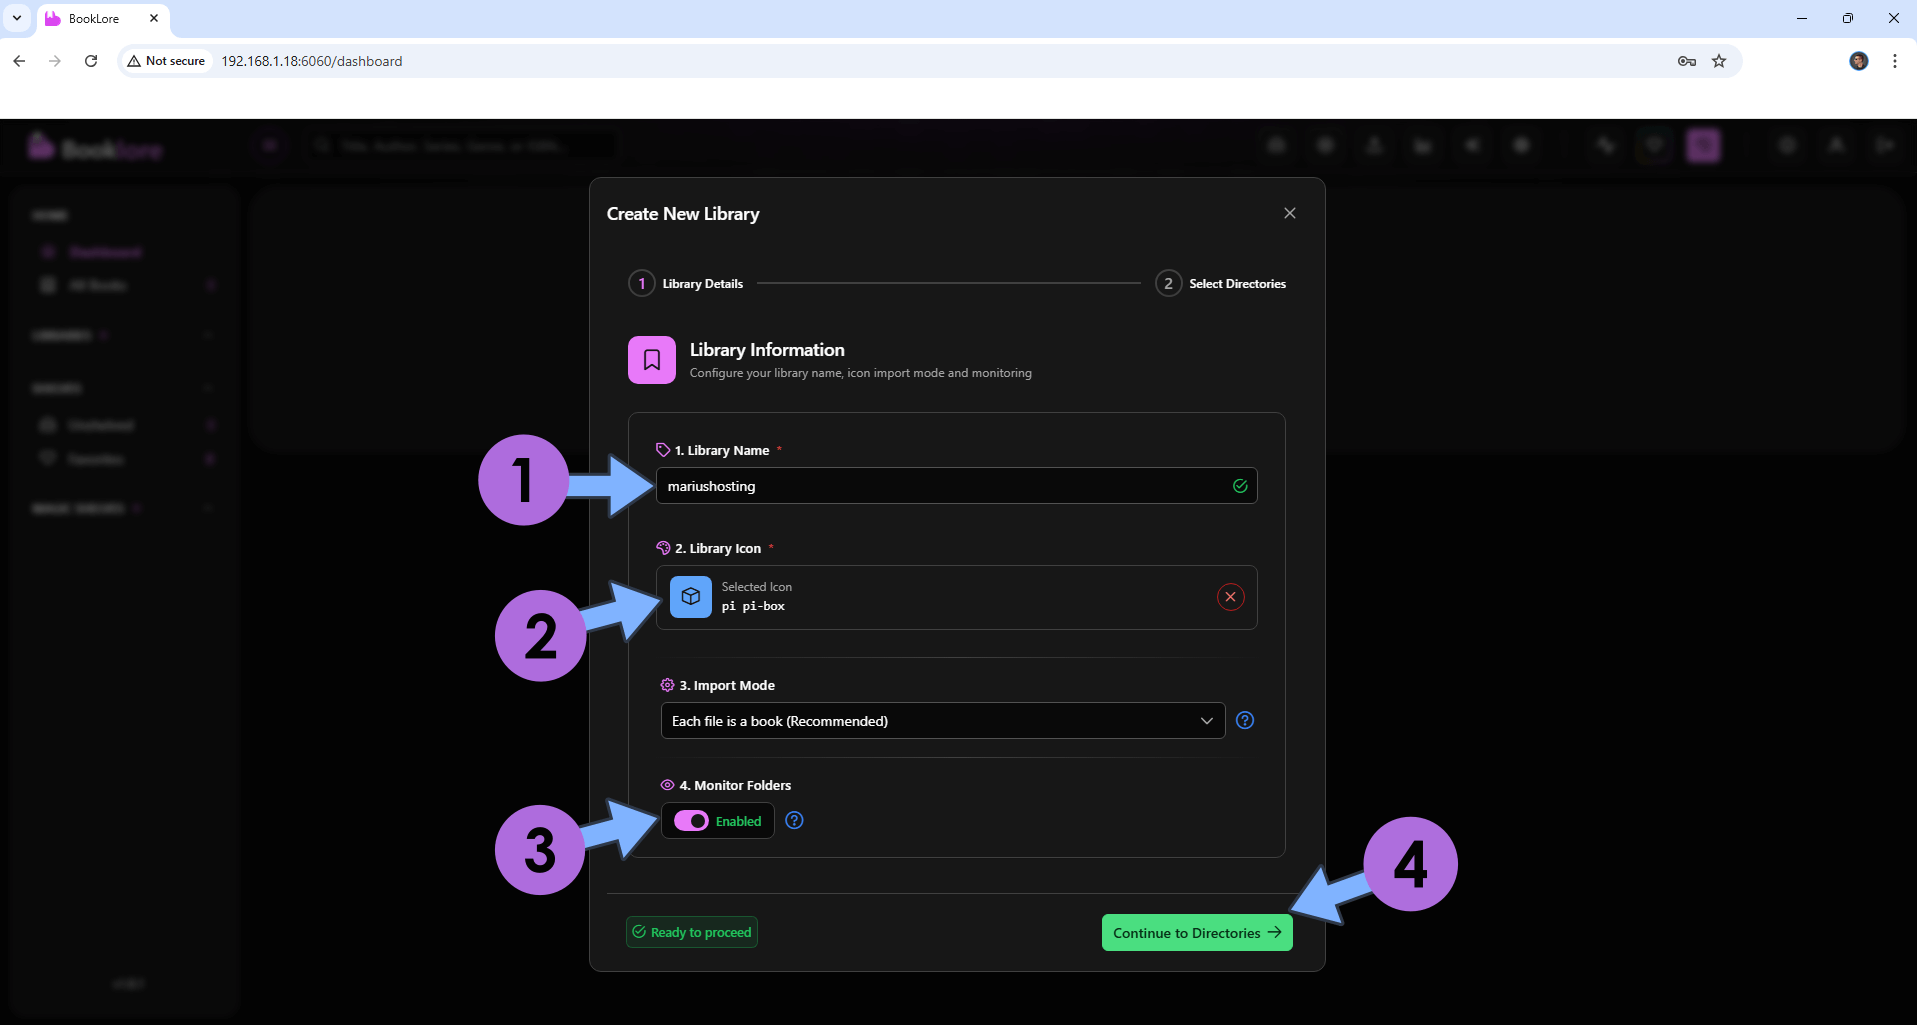Open the Chrome three-dot menu
1917x1025 pixels.
click(x=1894, y=61)
